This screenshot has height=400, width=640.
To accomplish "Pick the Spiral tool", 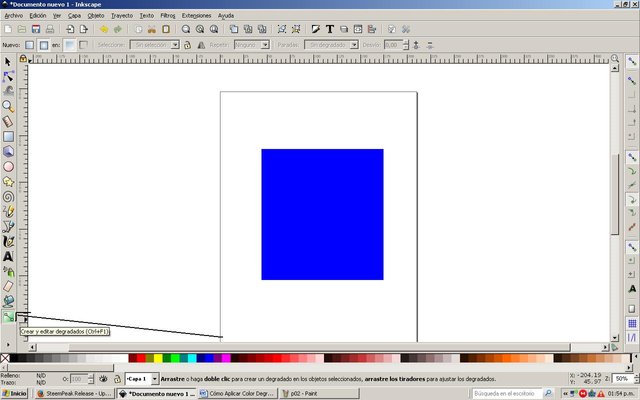I will click(x=8, y=197).
